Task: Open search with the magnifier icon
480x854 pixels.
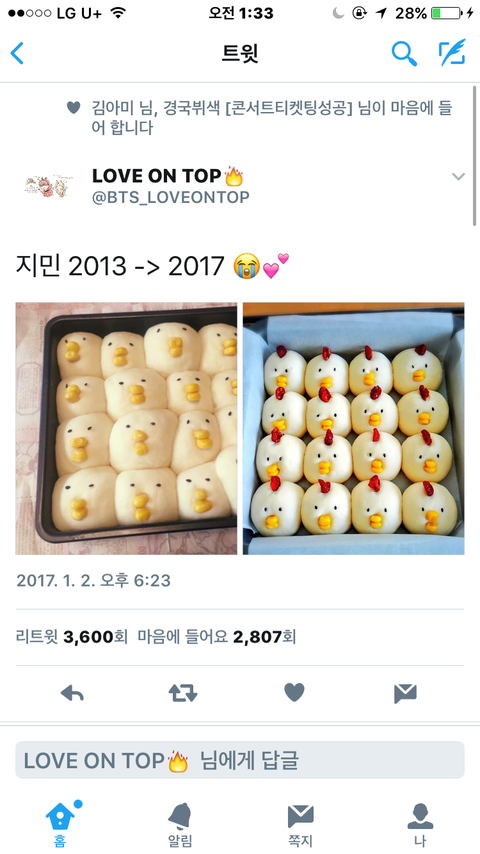Action: coord(404,53)
